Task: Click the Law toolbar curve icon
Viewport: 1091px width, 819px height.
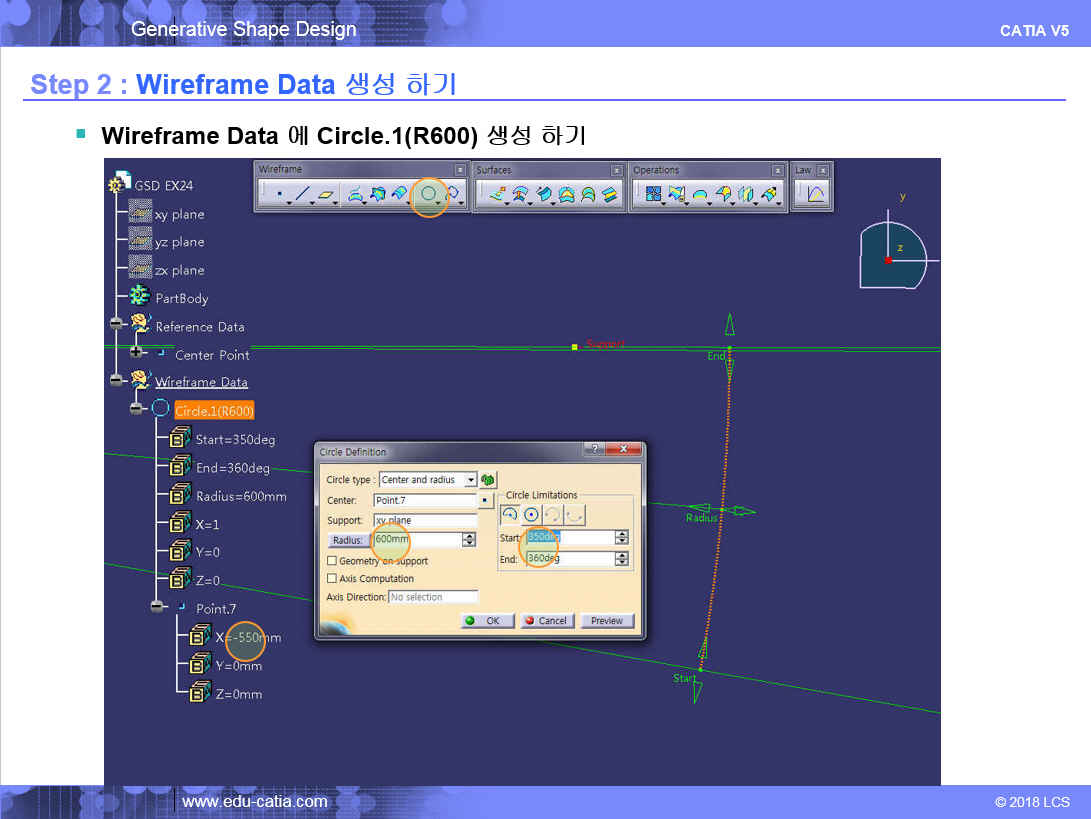Action: click(x=815, y=195)
